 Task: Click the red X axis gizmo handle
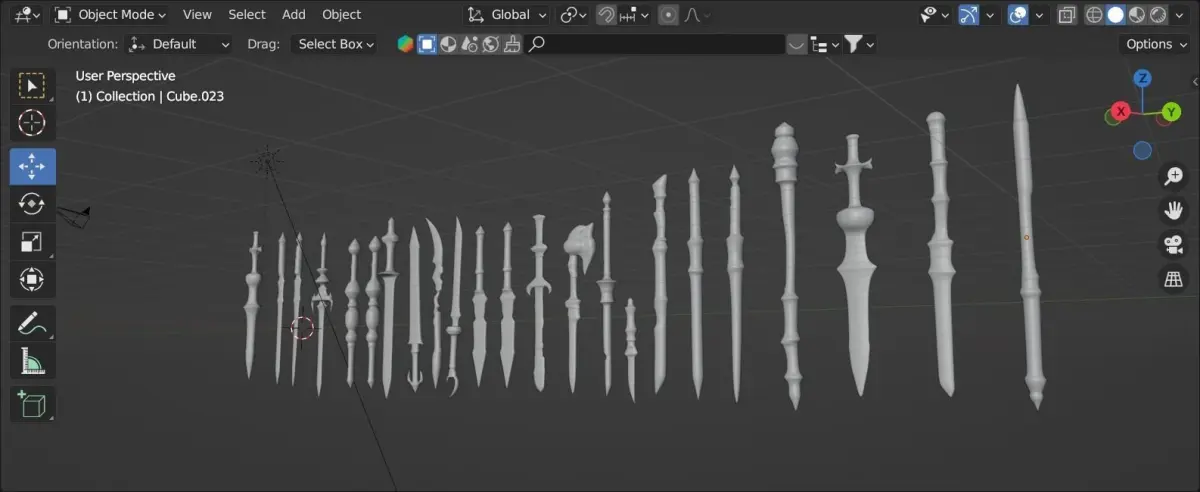pyautogui.click(x=1120, y=111)
